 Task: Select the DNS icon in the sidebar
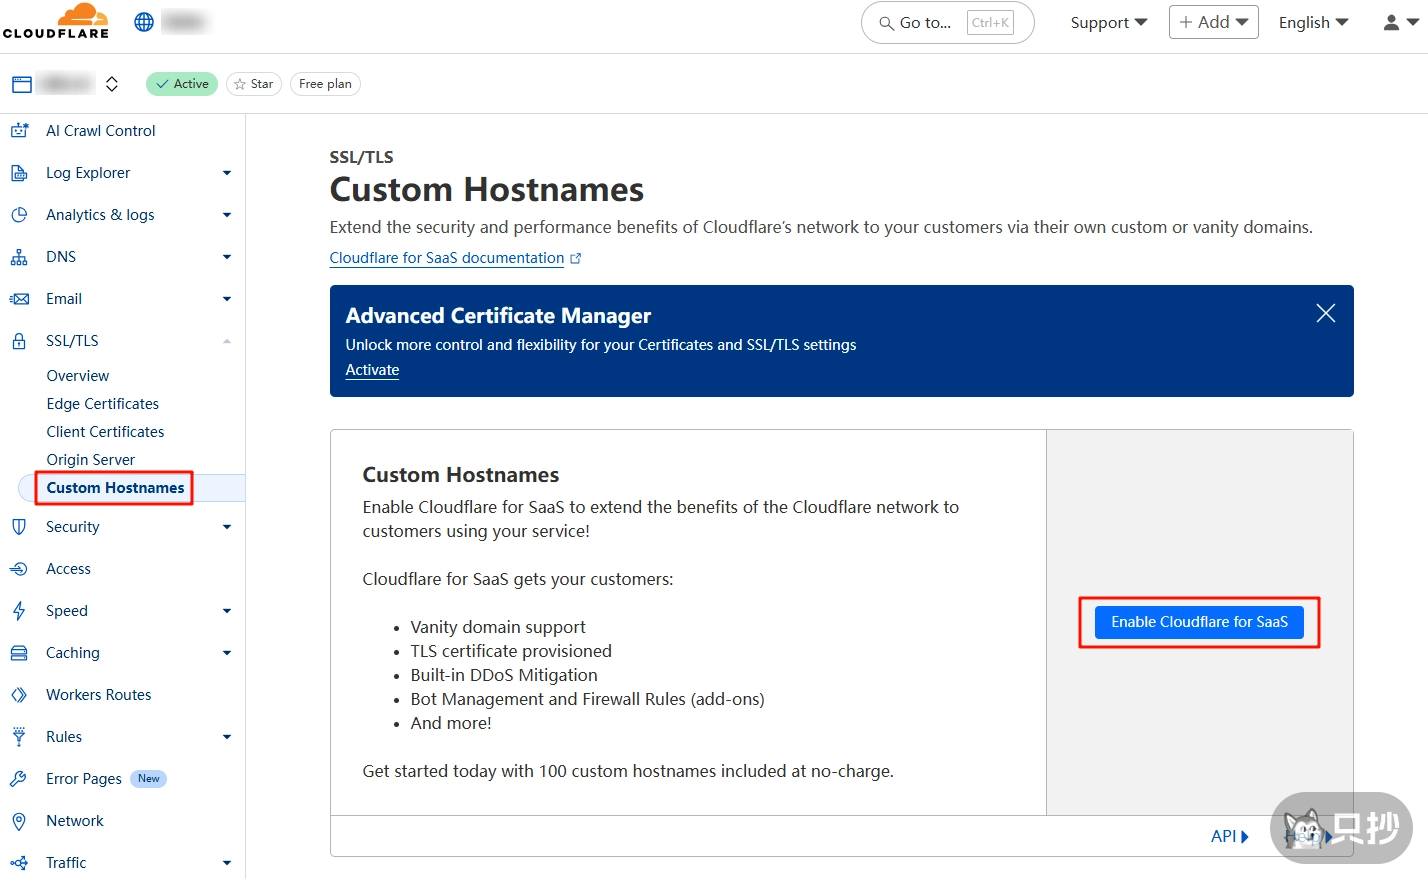point(21,256)
